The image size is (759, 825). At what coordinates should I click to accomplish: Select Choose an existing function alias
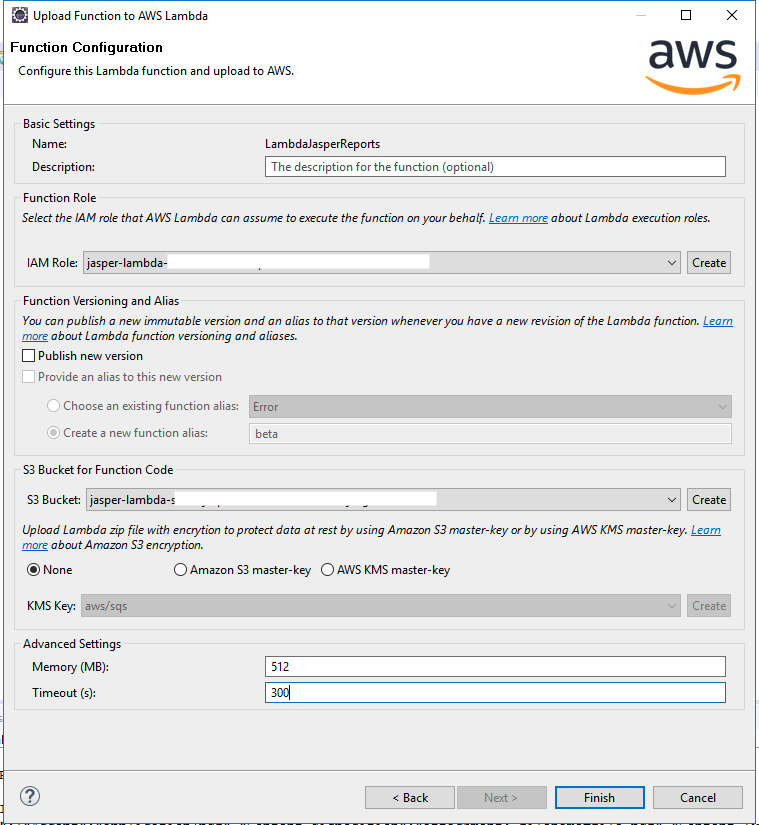click(x=53, y=406)
